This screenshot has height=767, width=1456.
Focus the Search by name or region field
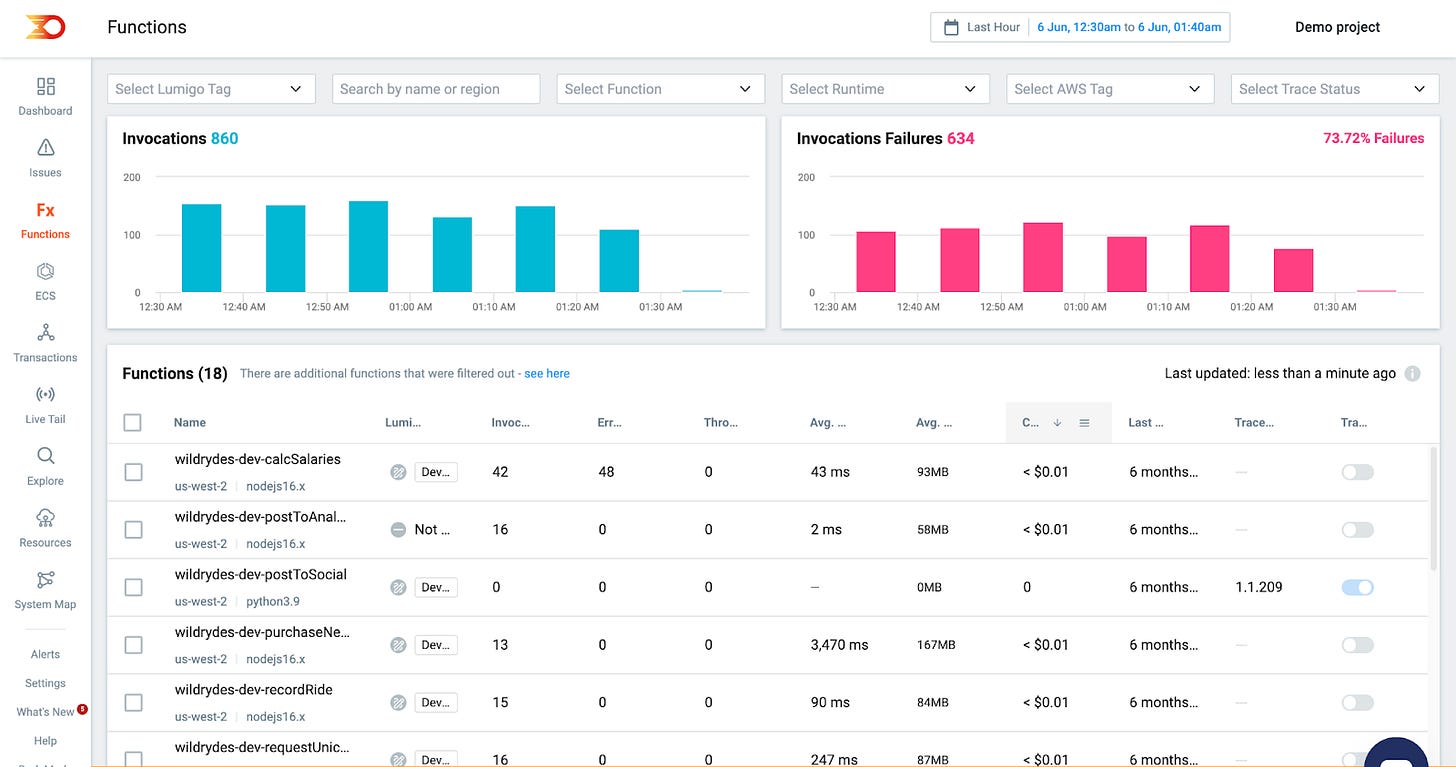click(x=436, y=89)
